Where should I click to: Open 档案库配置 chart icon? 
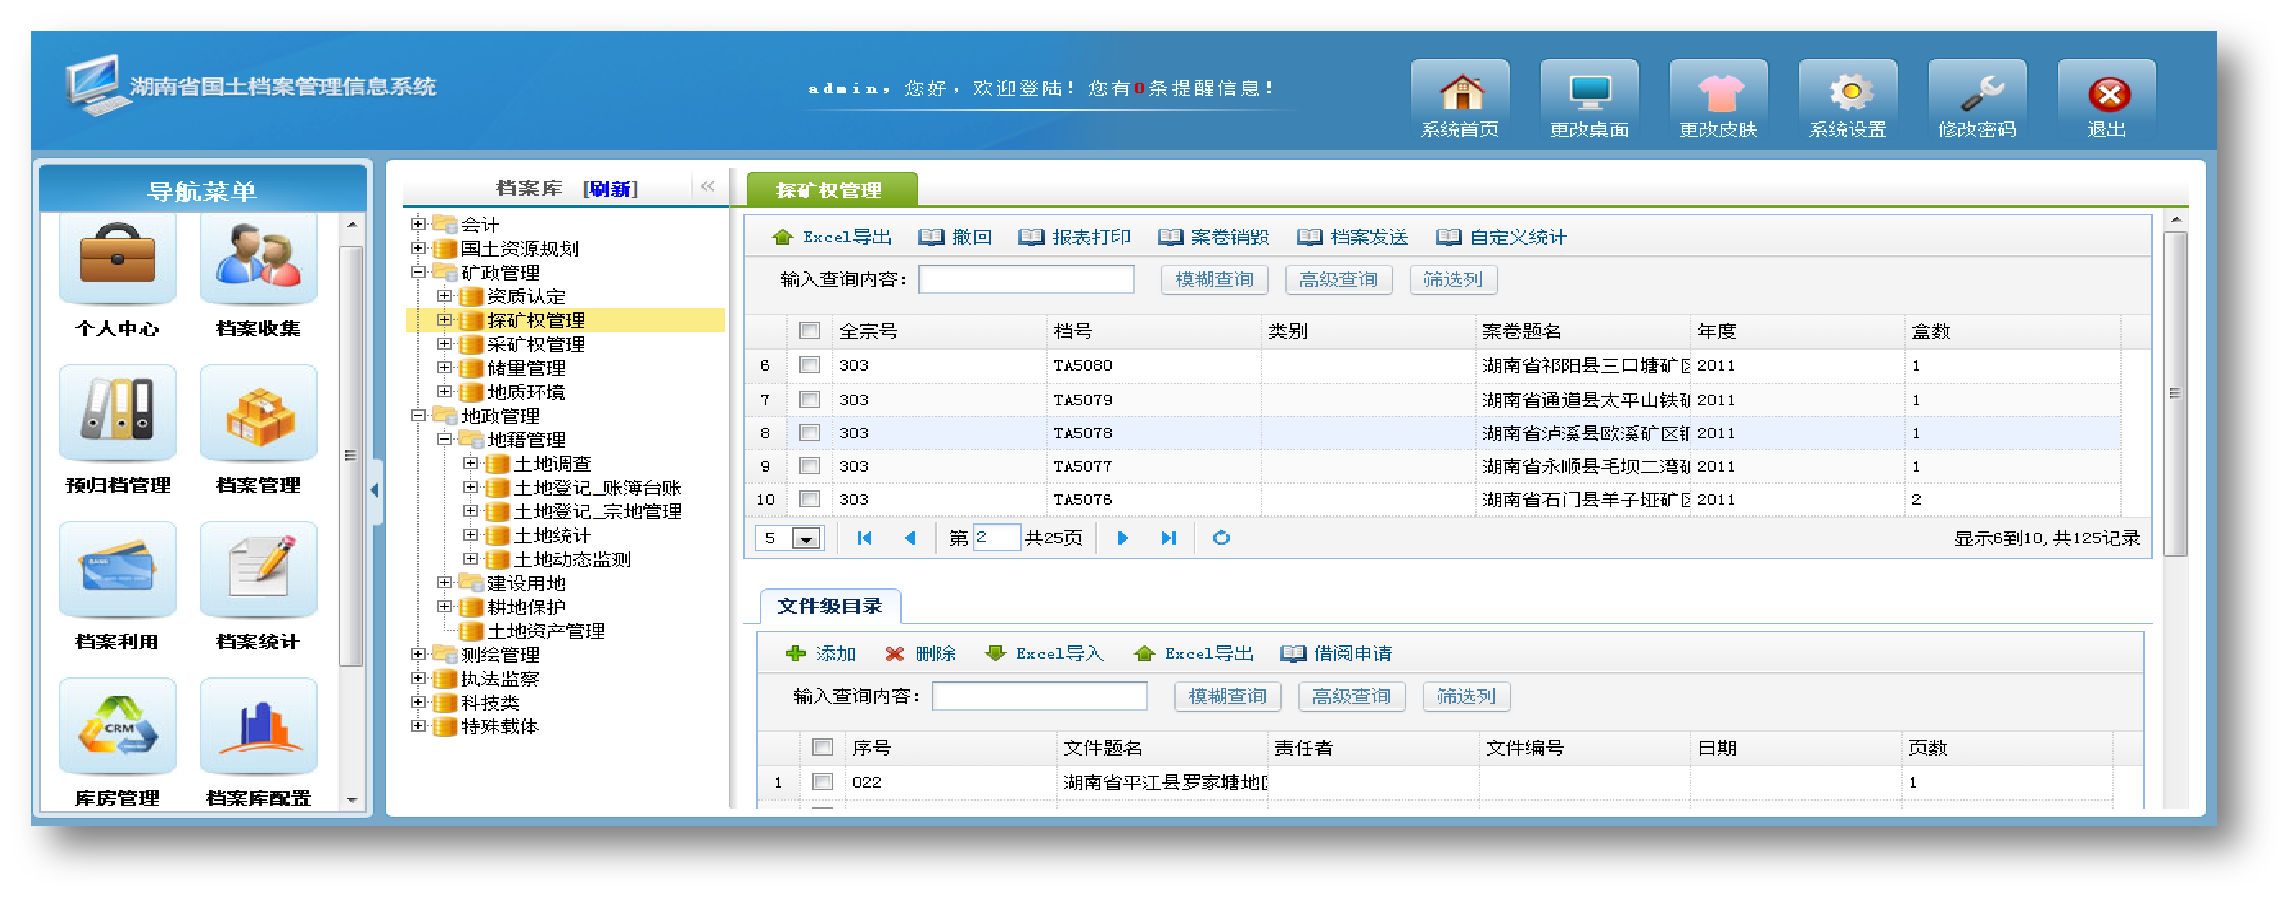point(258,726)
